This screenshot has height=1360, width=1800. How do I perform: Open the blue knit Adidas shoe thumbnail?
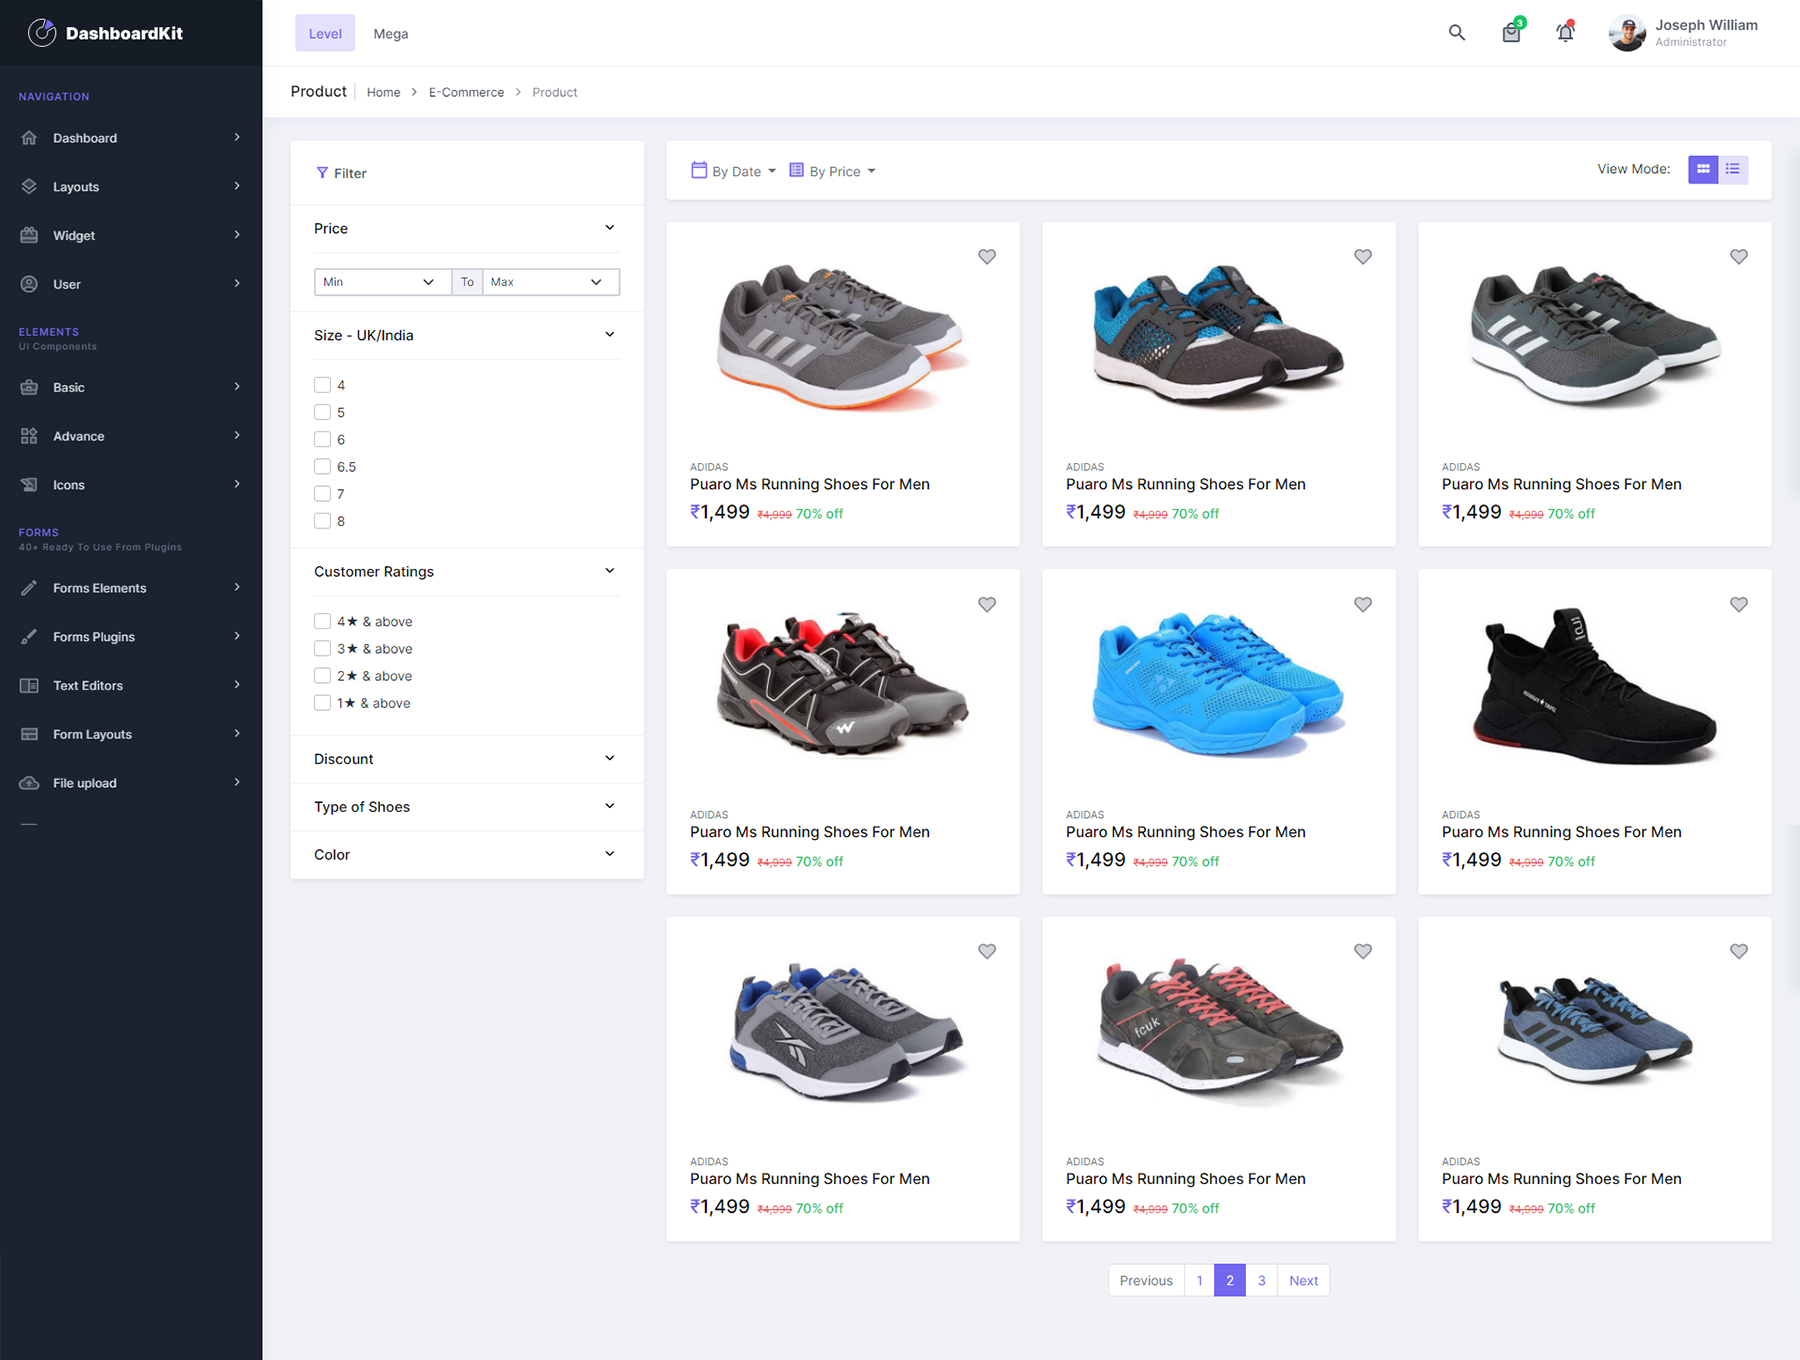coord(1594,1030)
